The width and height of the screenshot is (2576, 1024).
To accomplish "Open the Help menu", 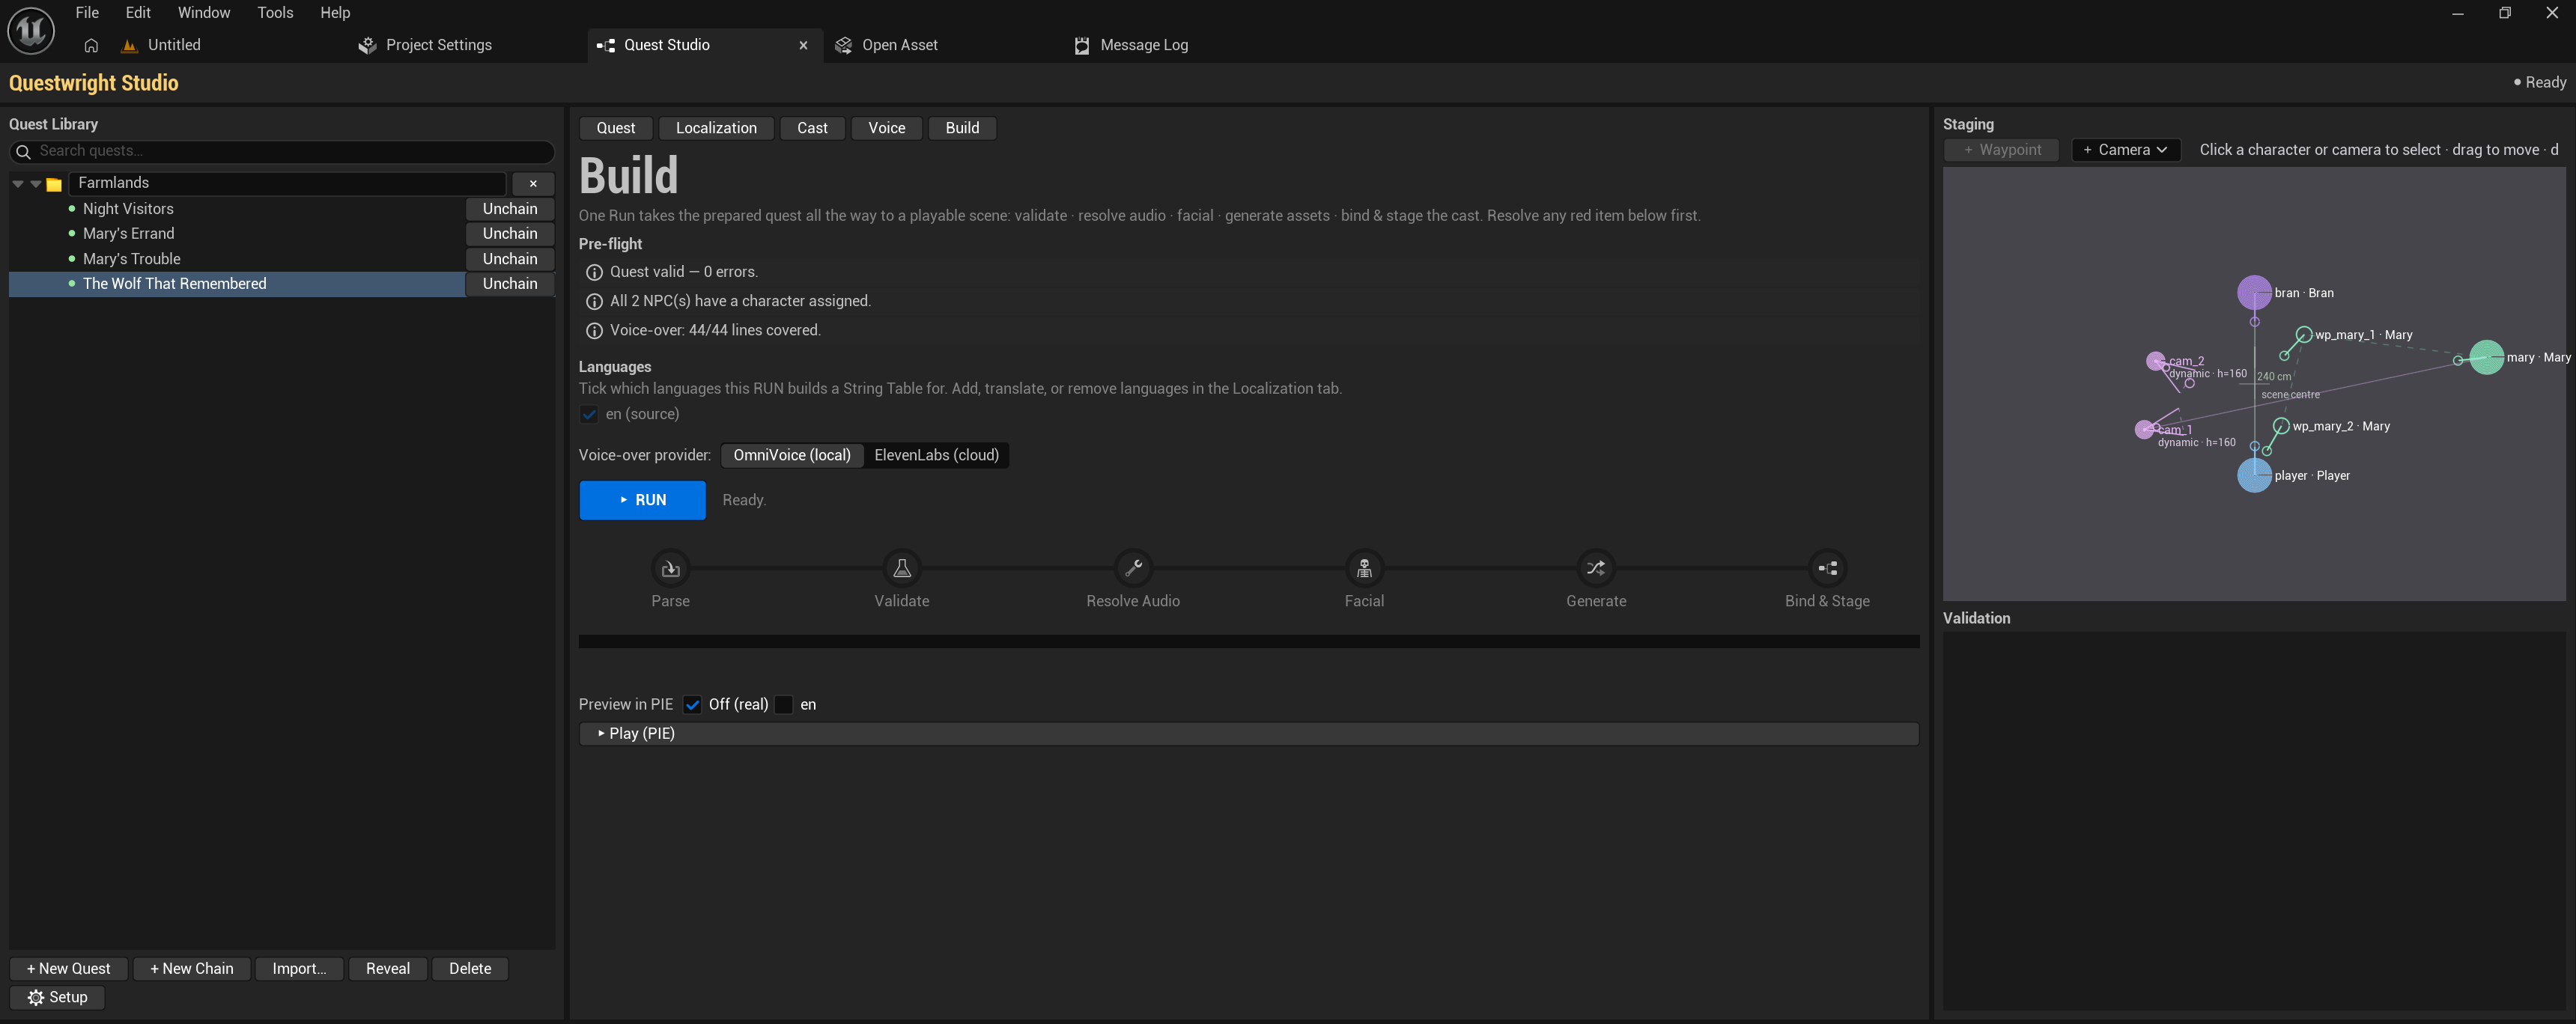I will click(335, 13).
